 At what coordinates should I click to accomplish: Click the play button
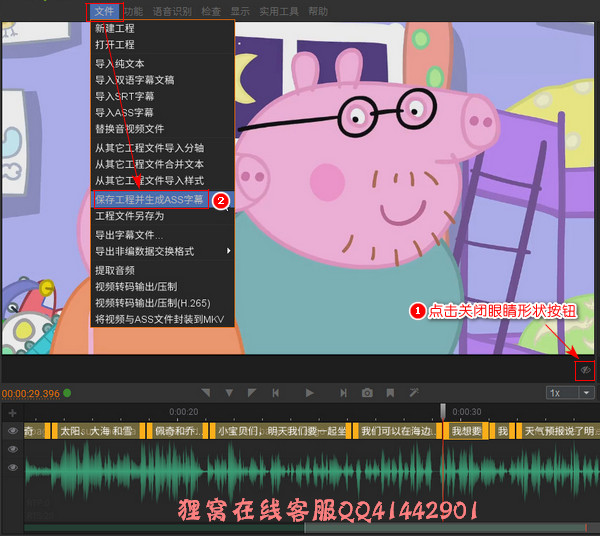click(309, 393)
